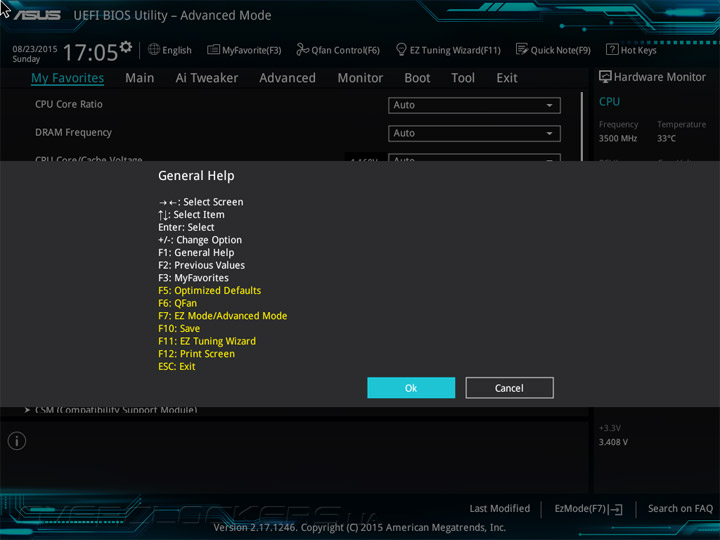Click the 08/23/2015 date text
Screen dimensions: 720x540
pos(34,49)
